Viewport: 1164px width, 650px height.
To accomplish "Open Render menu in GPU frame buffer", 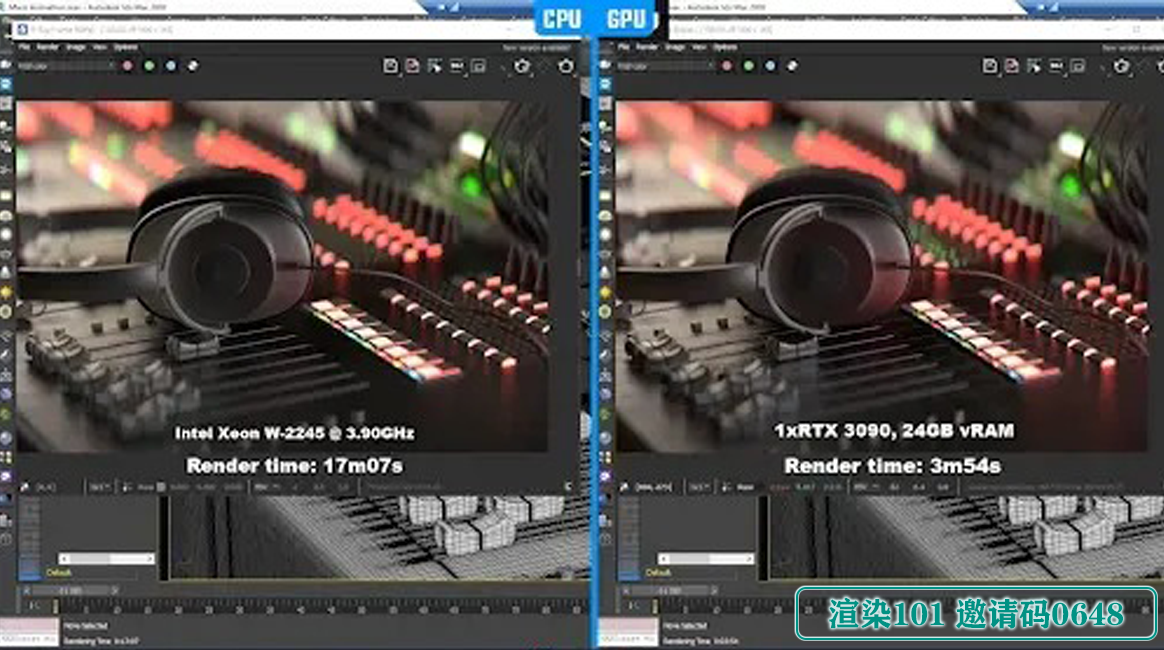I will coord(647,47).
